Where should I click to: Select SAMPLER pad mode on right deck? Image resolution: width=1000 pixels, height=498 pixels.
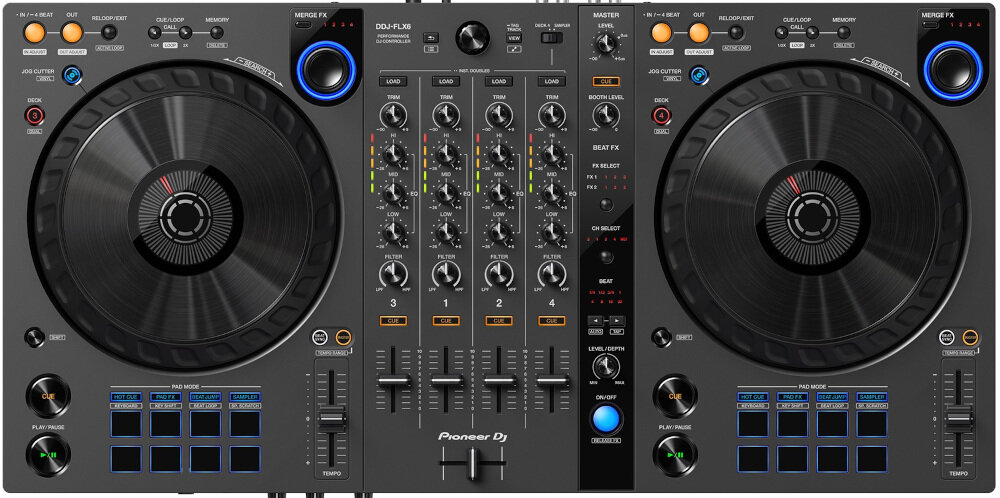[x=872, y=397]
